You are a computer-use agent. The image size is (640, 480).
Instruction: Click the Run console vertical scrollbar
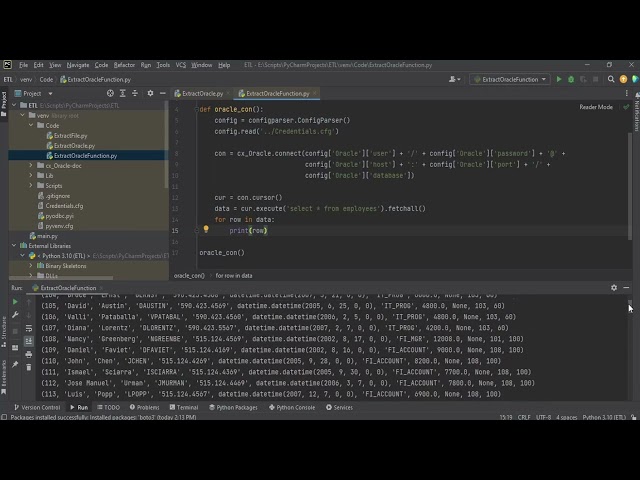[630, 305]
